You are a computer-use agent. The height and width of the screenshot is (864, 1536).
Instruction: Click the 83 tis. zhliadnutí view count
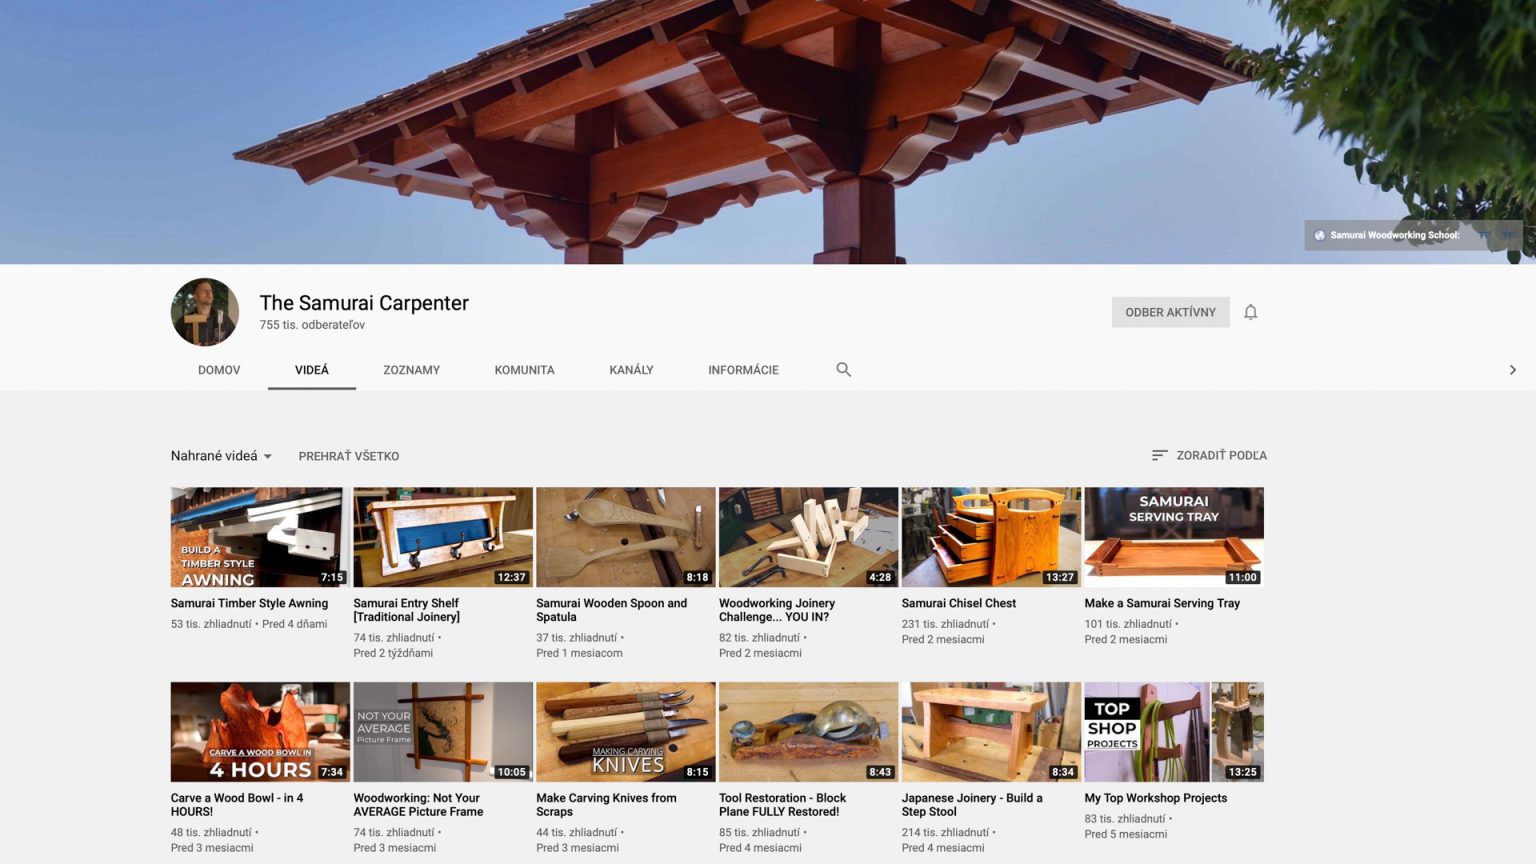pyautogui.click(x=1125, y=819)
